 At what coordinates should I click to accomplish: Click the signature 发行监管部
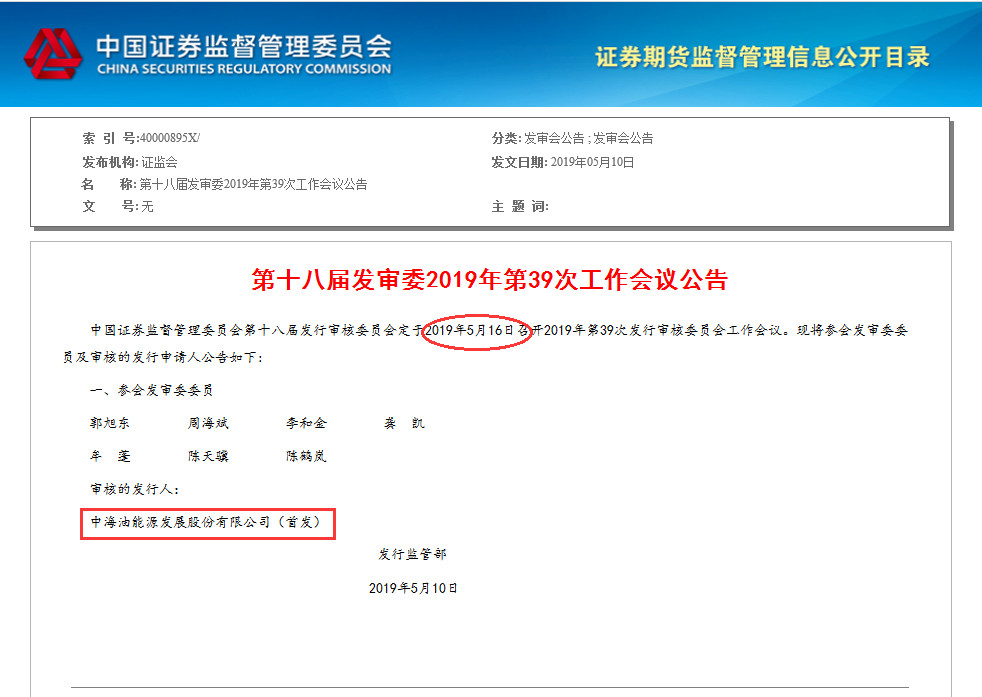(412, 554)
